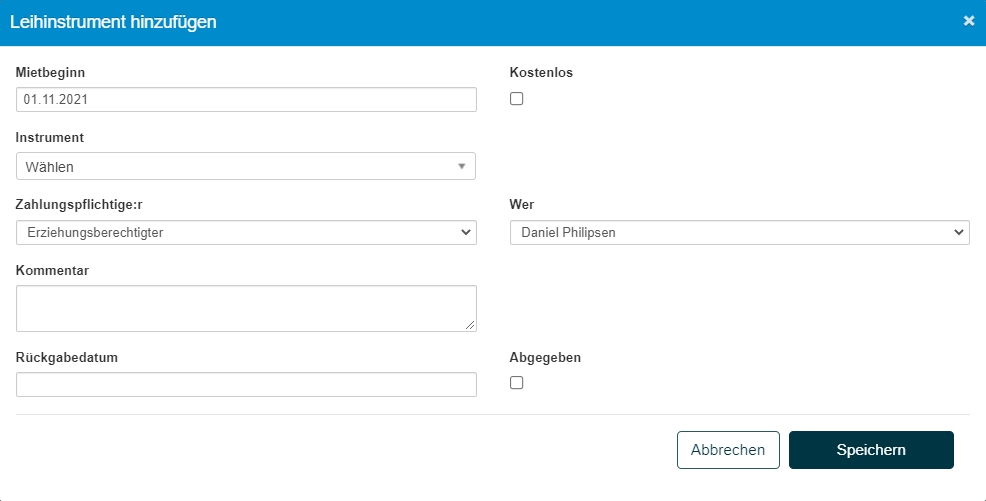986x501 pixels.
Task: Click the Kostenlos label
Action: [541, 72]
